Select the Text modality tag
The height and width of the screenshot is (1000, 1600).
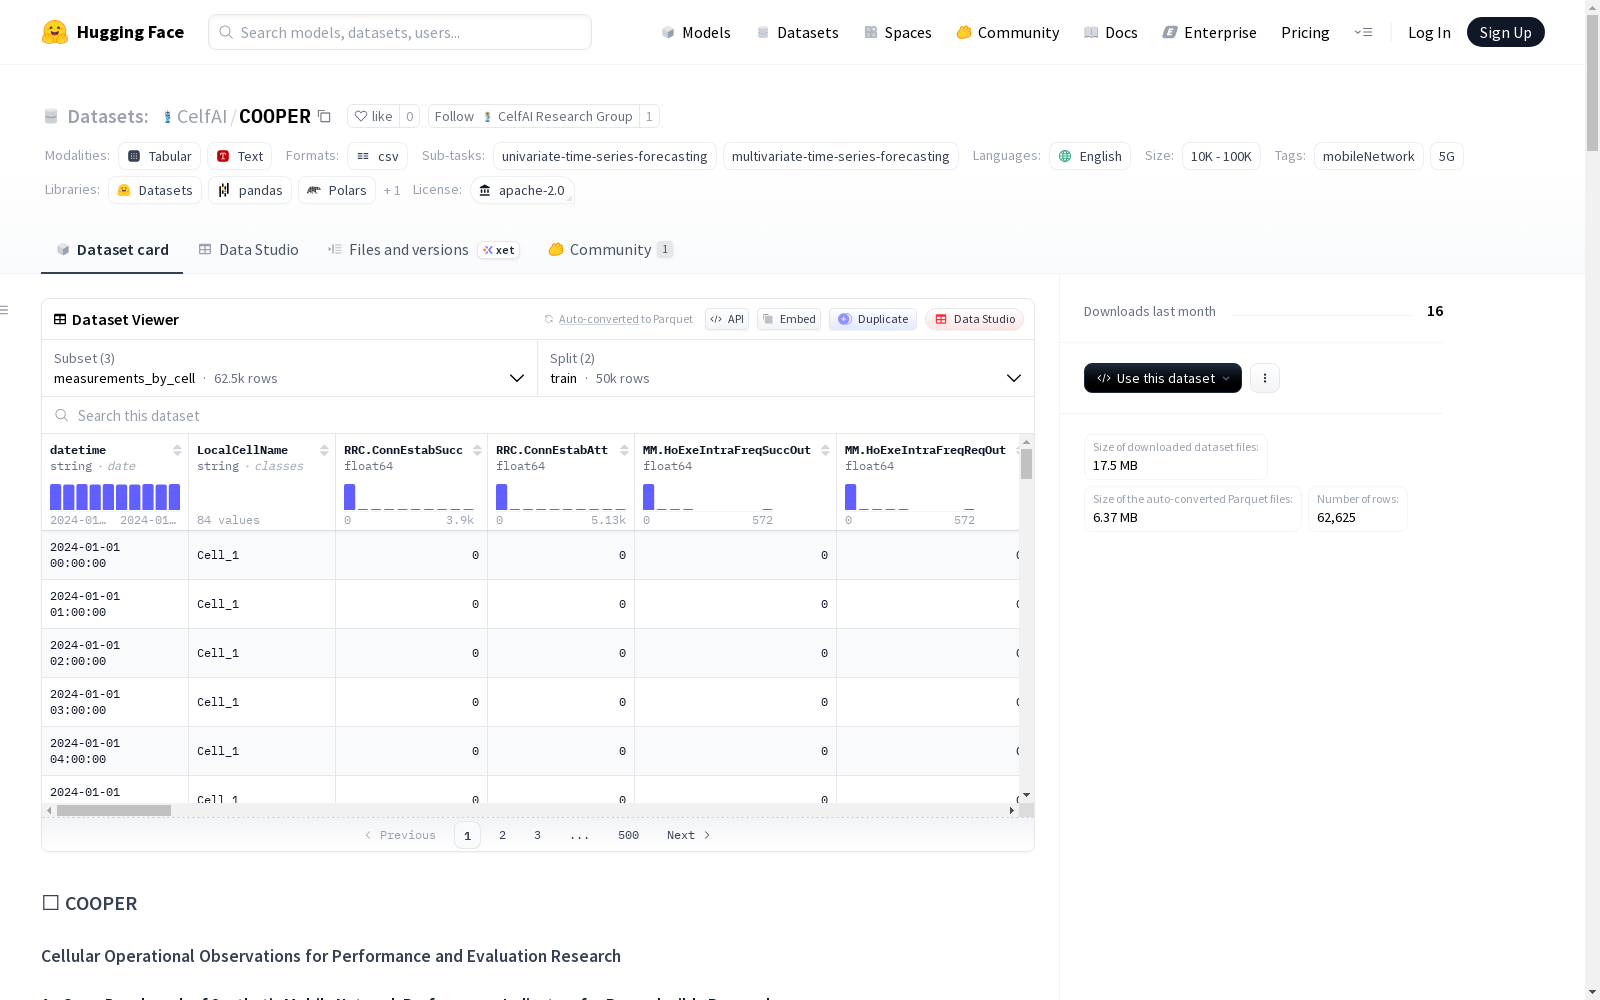(240, 156)
